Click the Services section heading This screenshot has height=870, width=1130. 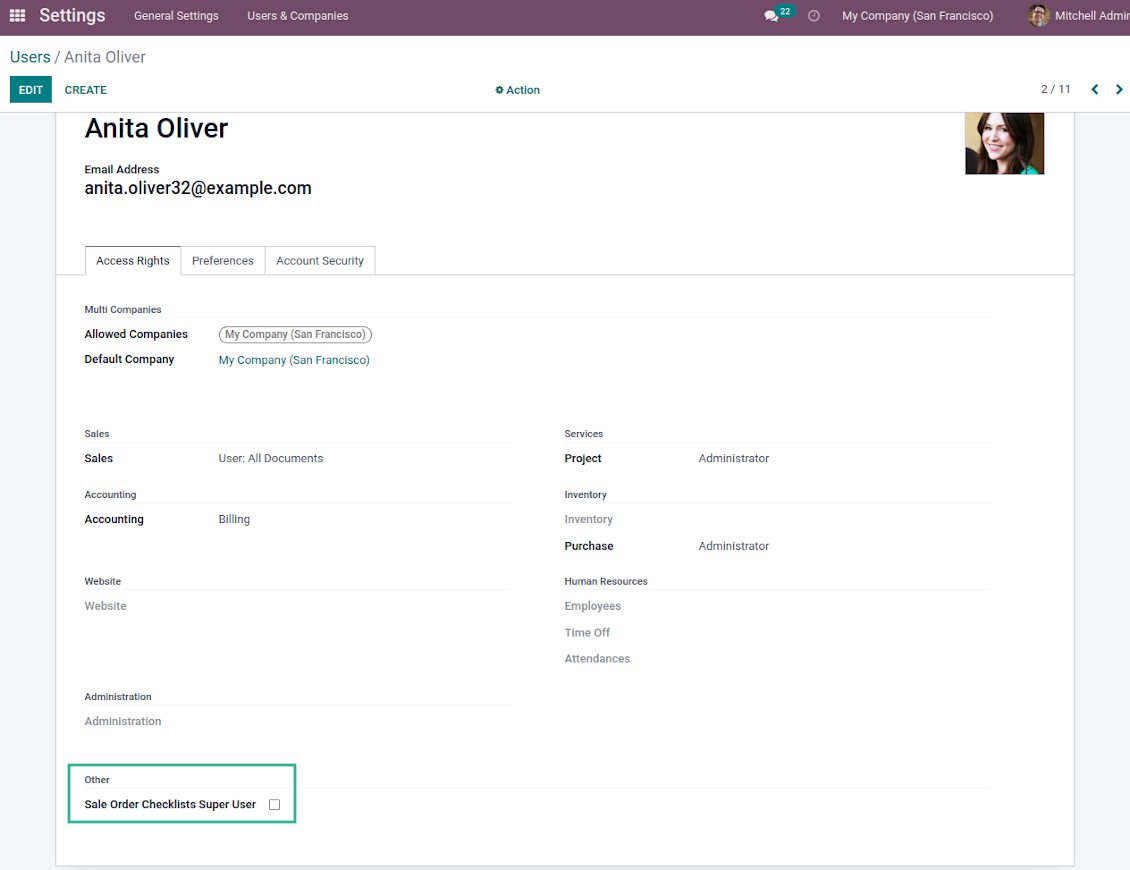[x=584, y=434]
